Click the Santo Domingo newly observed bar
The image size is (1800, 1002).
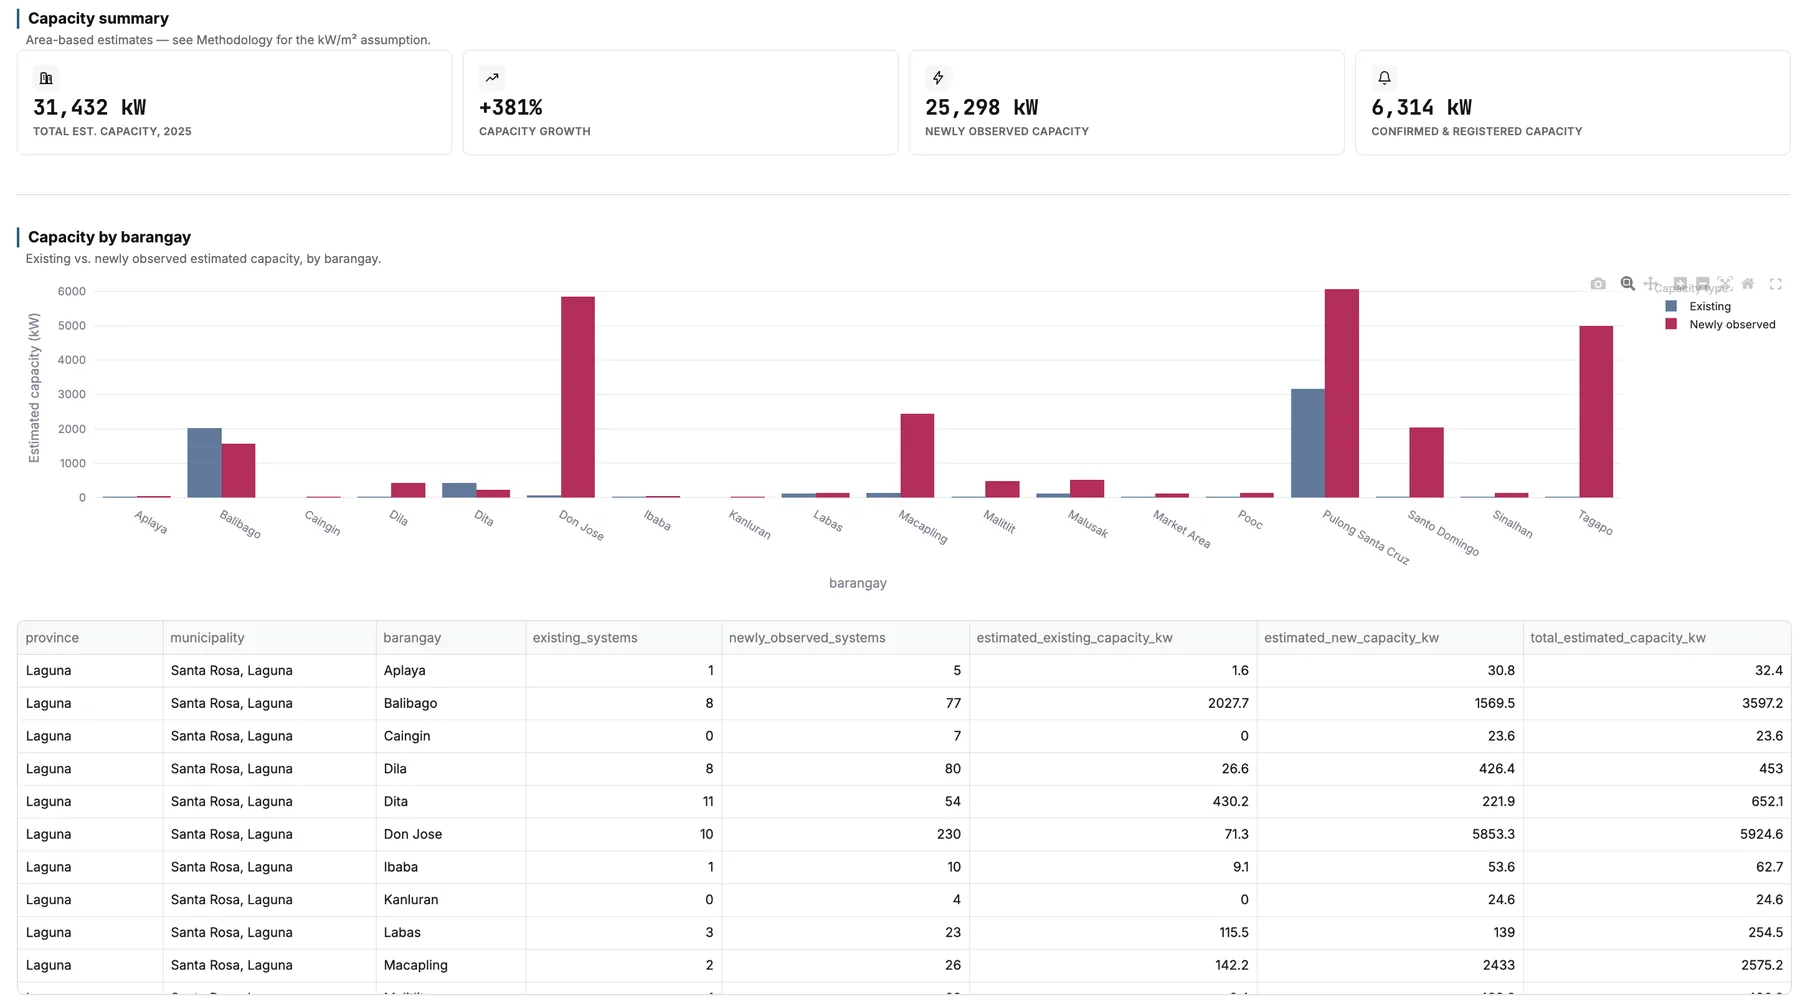pos(1426,463)
